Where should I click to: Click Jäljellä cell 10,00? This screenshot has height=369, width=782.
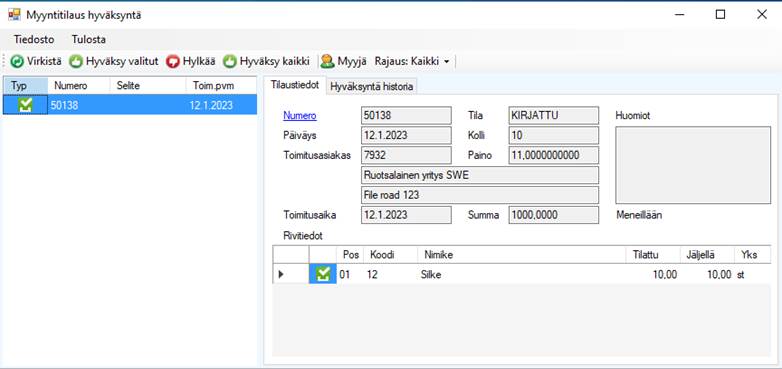(x=707, y=274)
